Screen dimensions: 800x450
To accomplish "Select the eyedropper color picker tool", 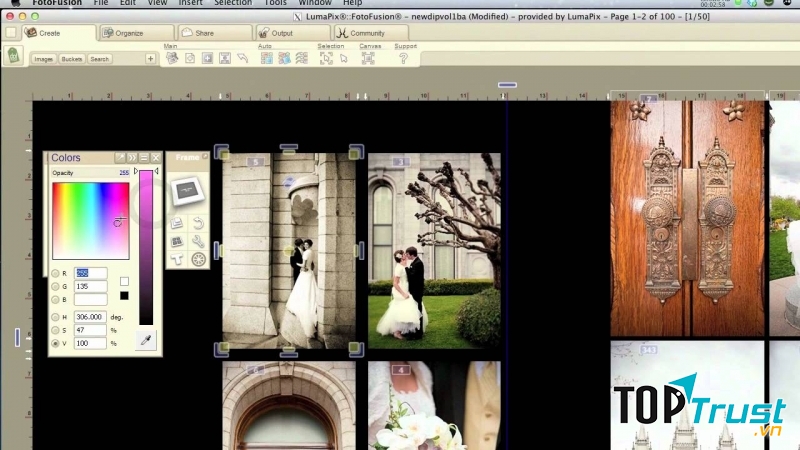I will point(146,340).
